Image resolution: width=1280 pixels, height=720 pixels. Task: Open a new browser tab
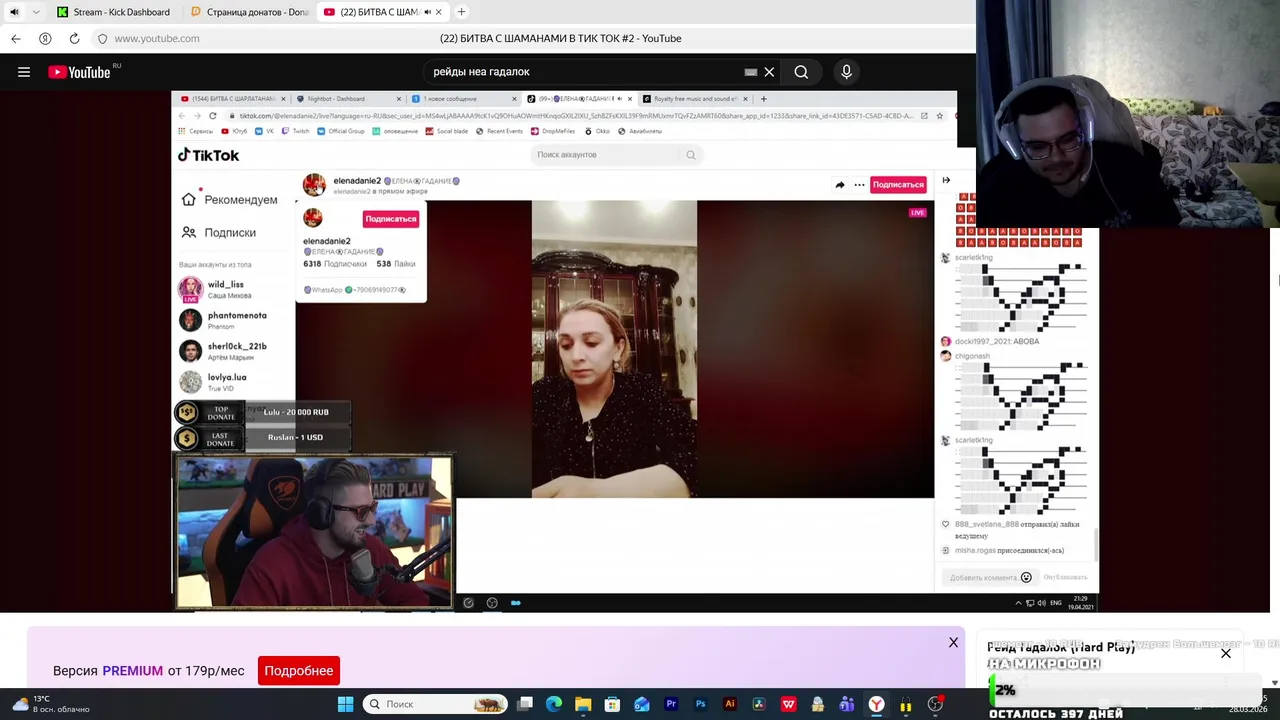[461, 12]
